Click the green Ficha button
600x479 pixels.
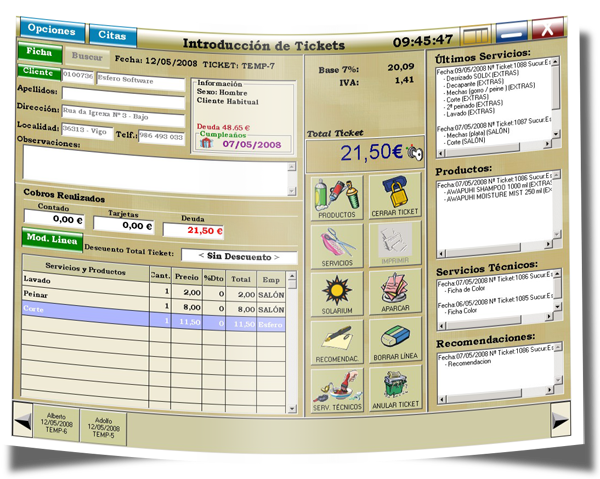[40, 52]
